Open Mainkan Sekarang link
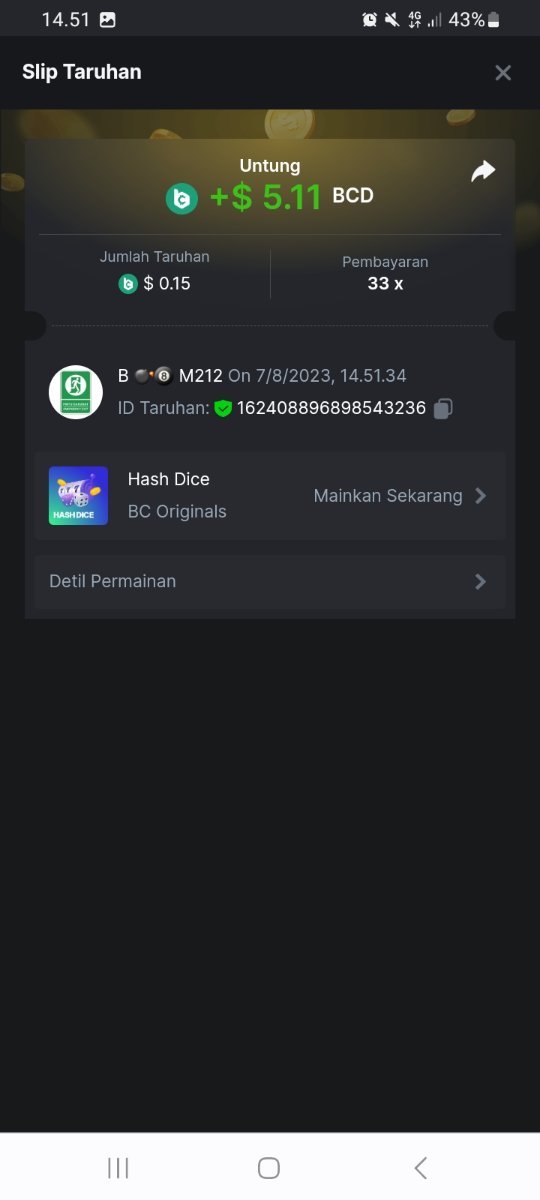The width and height of the screenshot is (540, 1200). 388,496
